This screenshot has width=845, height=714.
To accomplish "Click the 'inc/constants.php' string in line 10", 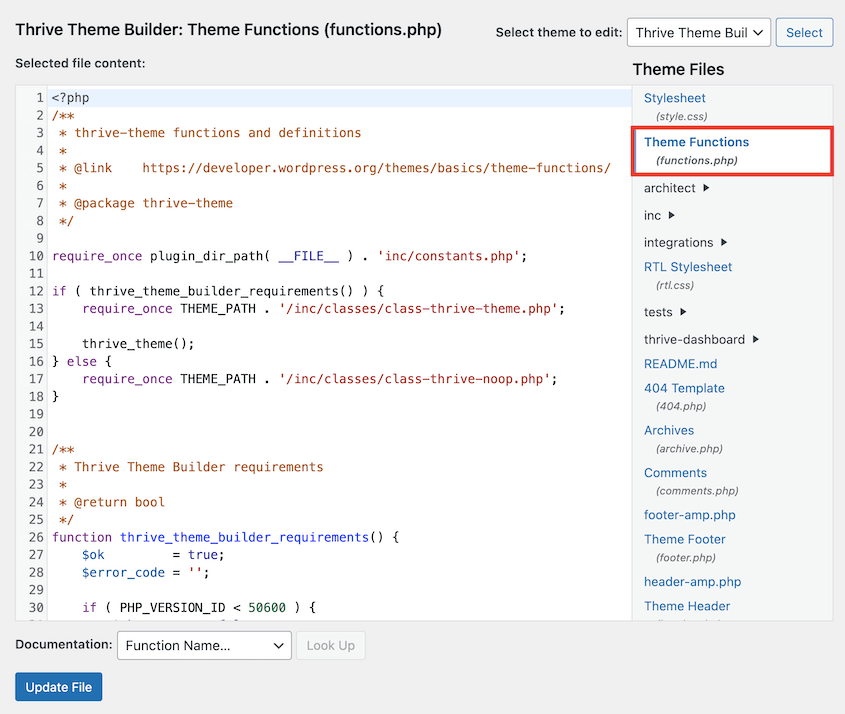I will point(448,256).
